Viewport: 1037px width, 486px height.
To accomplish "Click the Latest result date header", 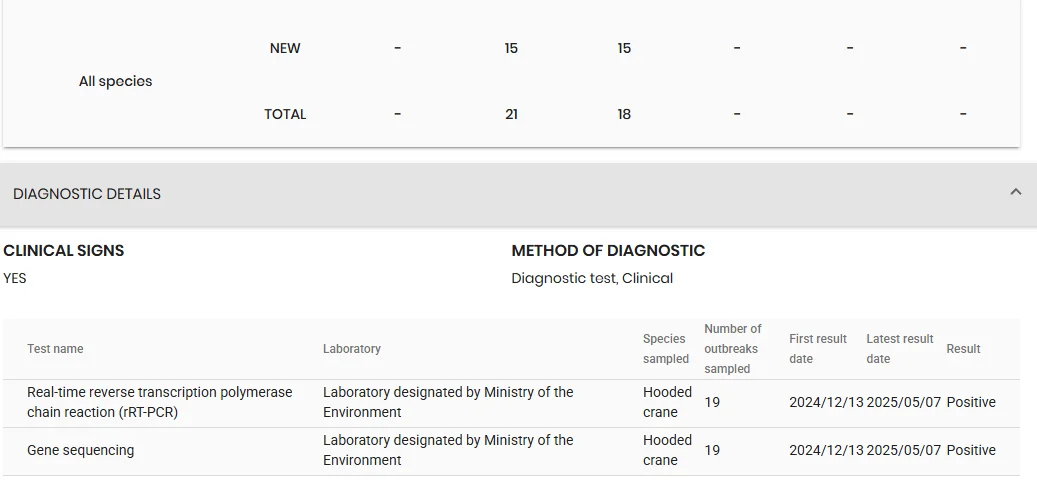I will coord(899,348).
